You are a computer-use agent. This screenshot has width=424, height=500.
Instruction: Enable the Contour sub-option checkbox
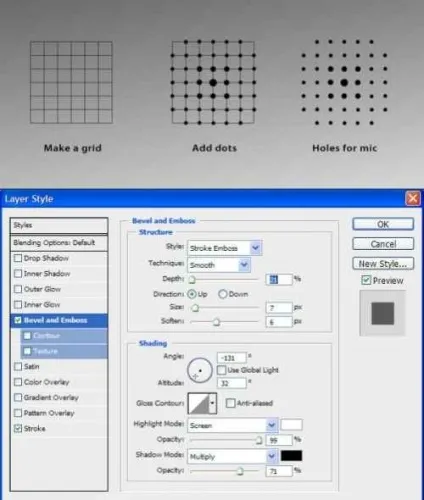coord(27,336)
